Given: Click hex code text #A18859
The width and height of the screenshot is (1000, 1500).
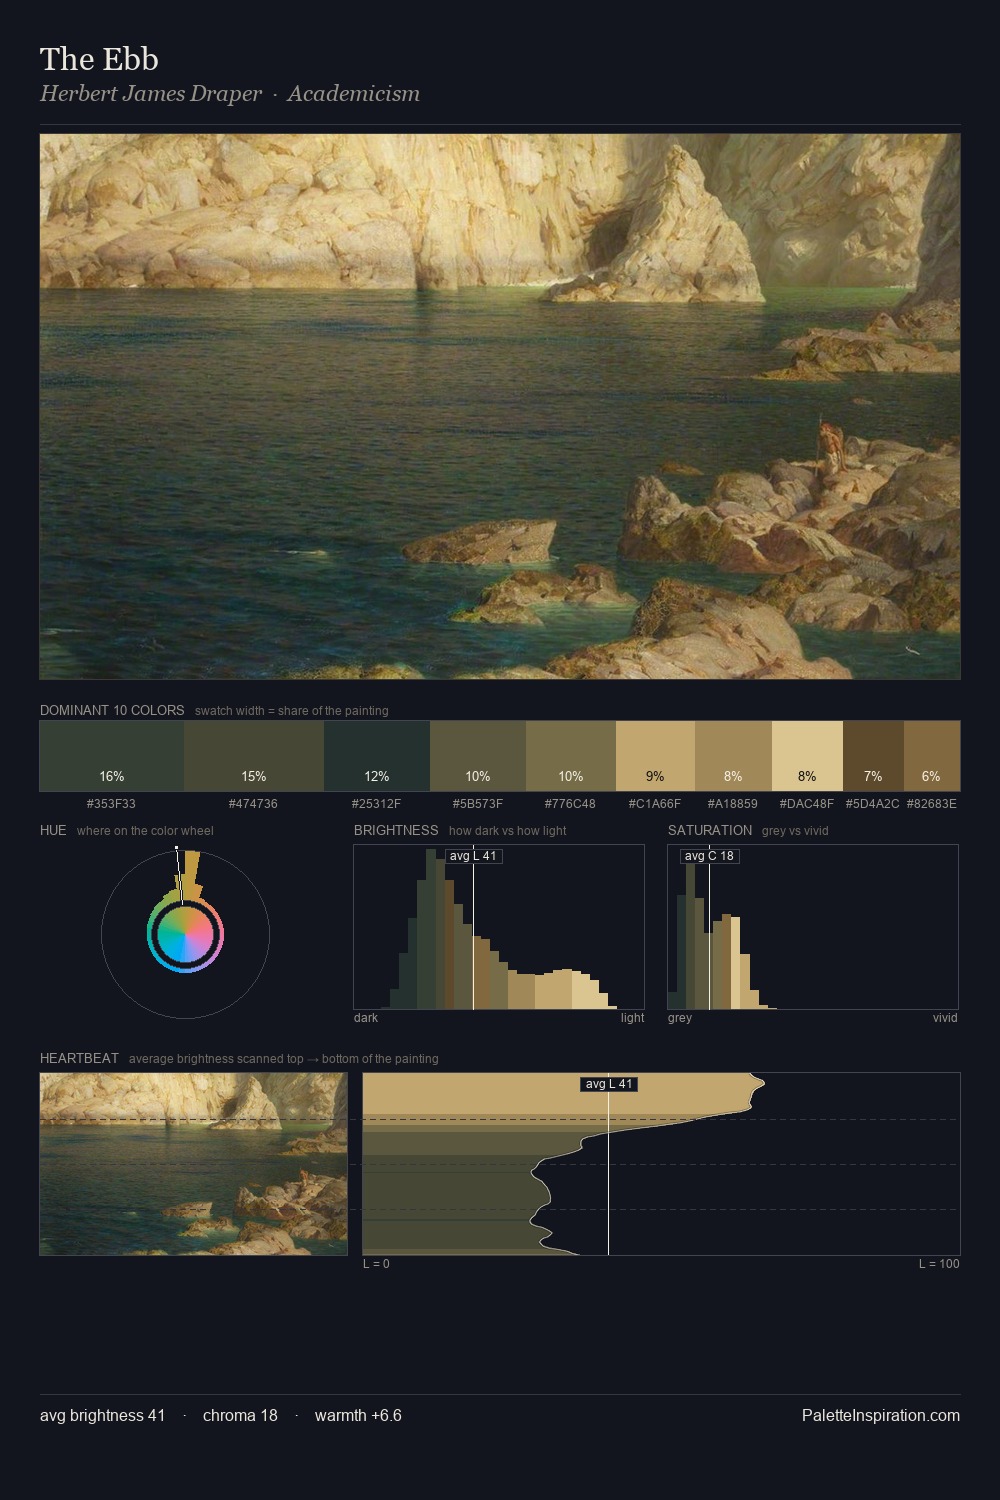Looking at the screenshot, I should [x=733, y=804].
